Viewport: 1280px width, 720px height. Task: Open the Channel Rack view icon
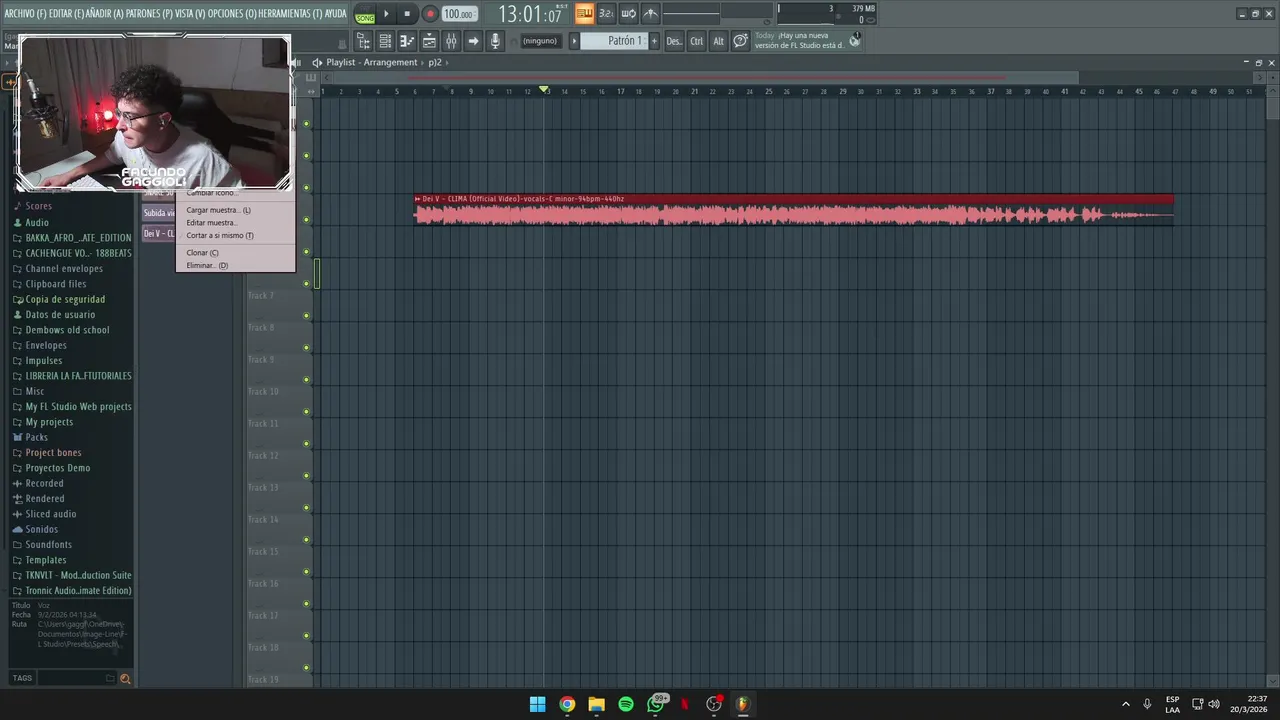tap(385, 41)
